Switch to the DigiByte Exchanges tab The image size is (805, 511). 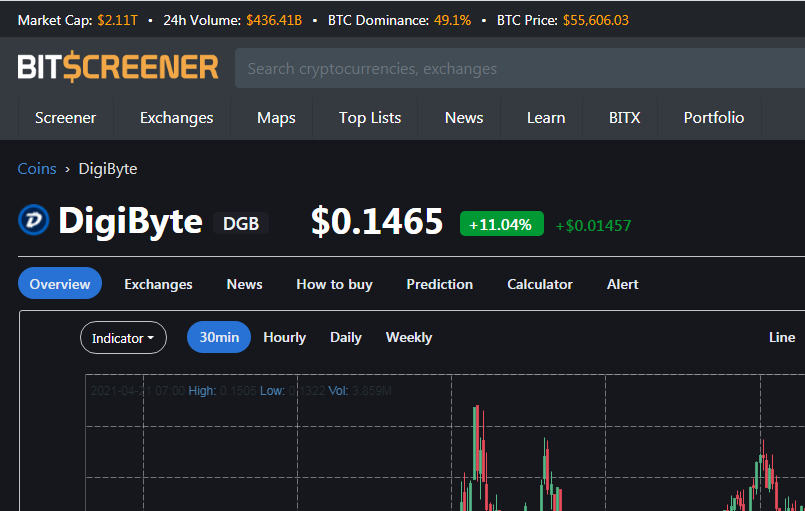pyautogui.click(x=158, y=284)
